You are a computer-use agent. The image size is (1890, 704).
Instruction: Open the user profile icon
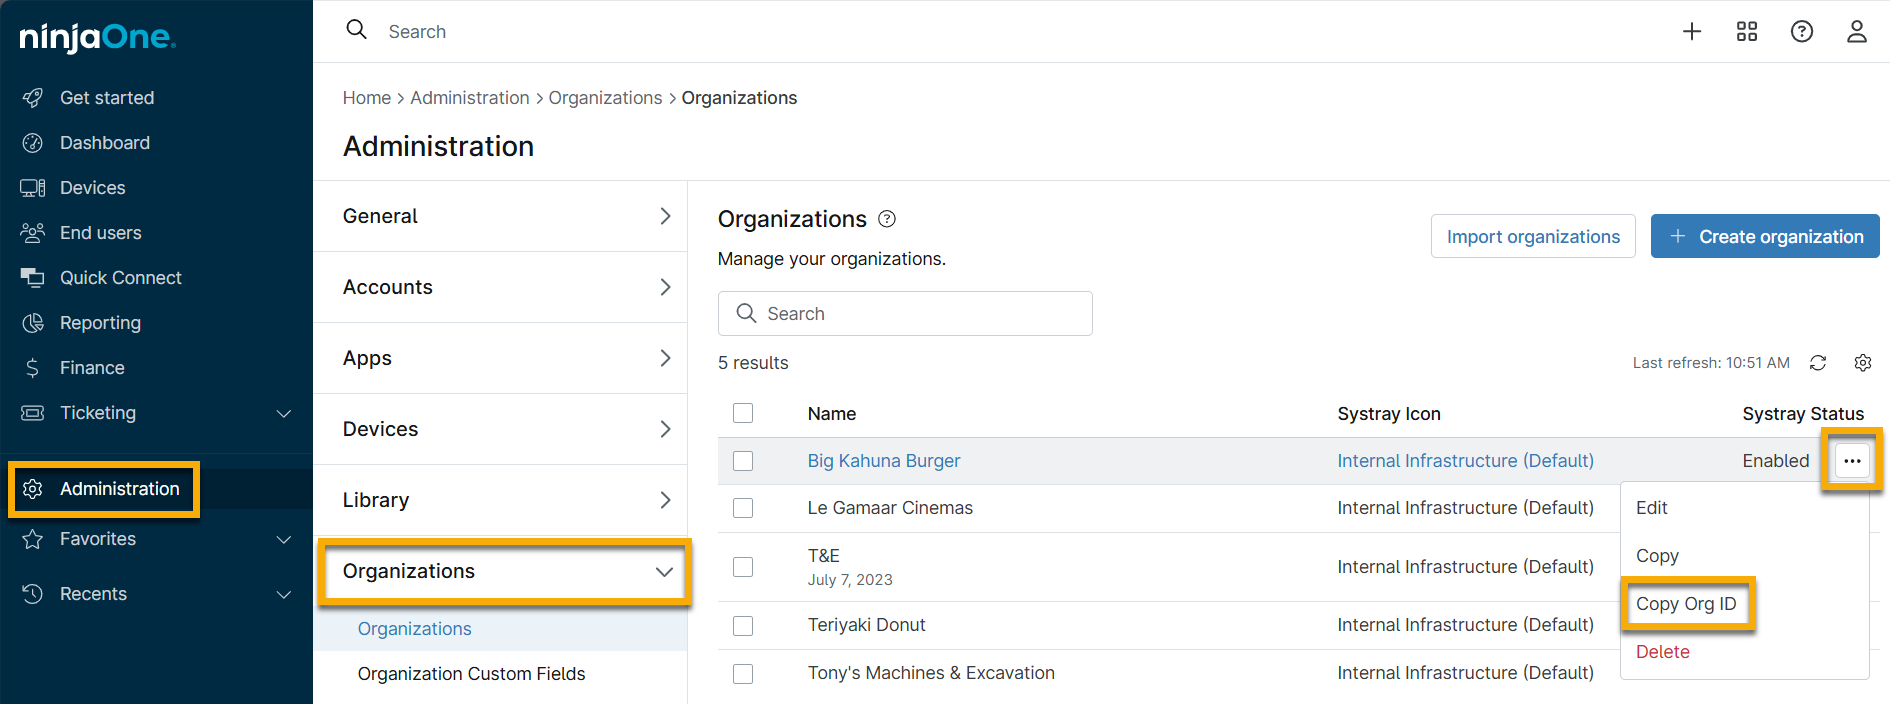pos(1857,32)
